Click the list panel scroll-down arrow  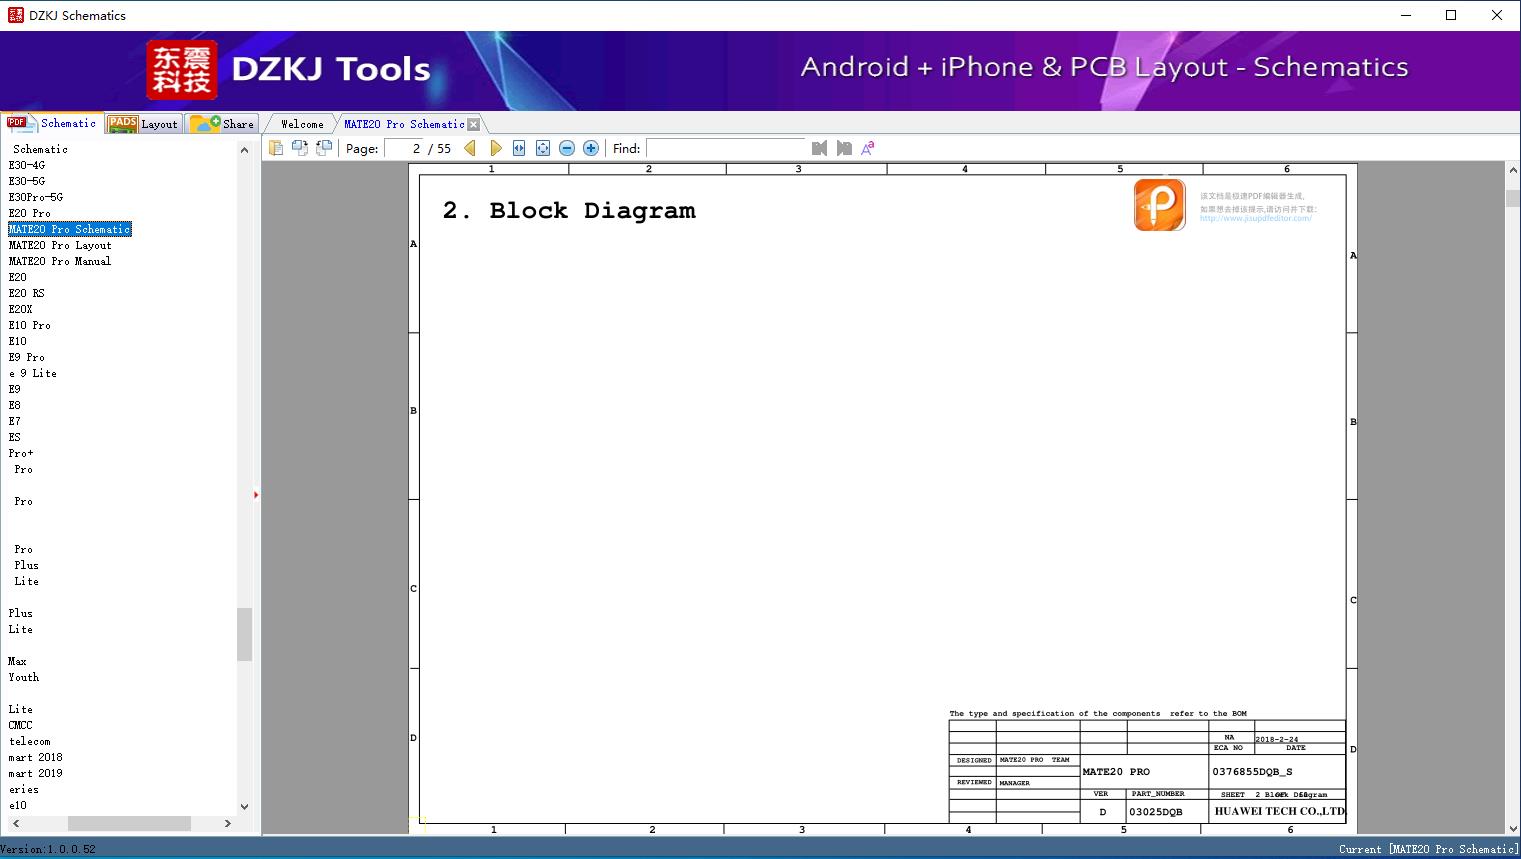coord(245,806)
